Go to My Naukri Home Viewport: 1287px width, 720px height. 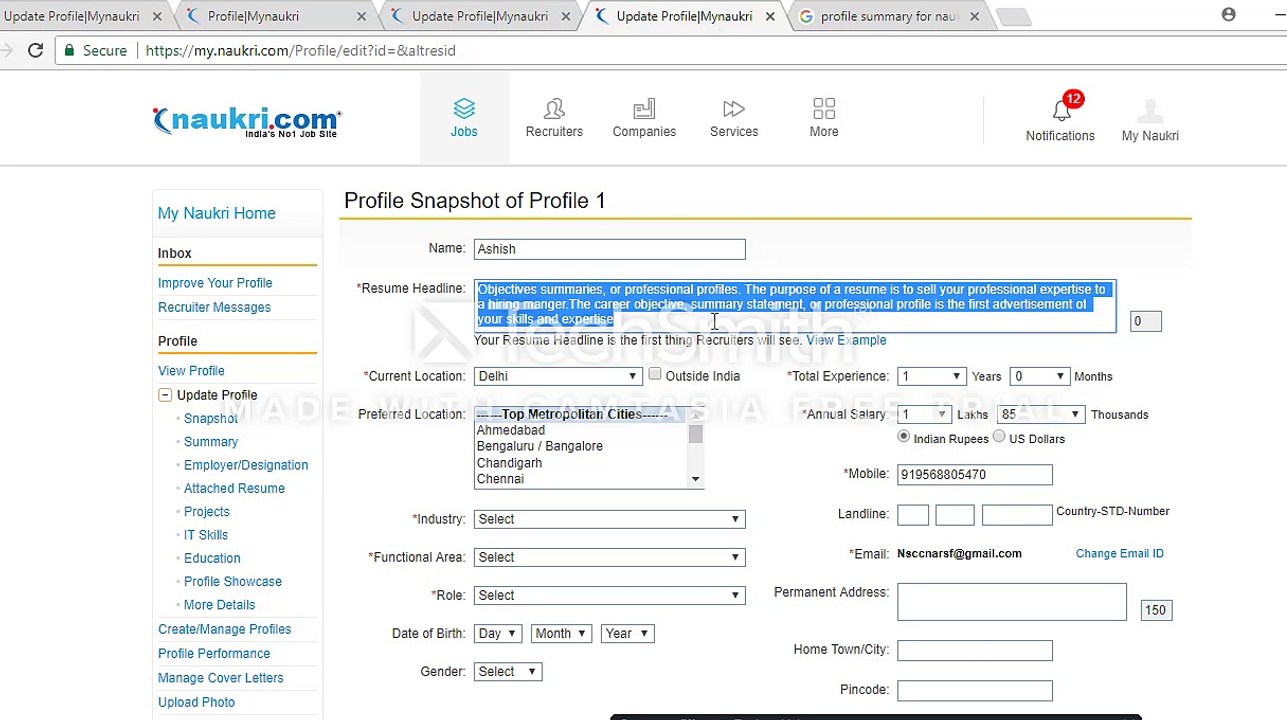tap(217, 213)
